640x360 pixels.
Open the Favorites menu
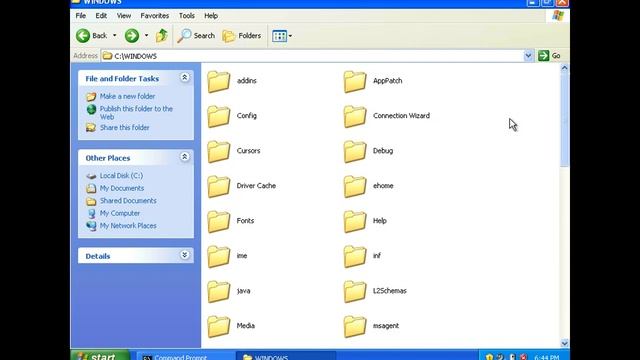click(x=155, y=16)
